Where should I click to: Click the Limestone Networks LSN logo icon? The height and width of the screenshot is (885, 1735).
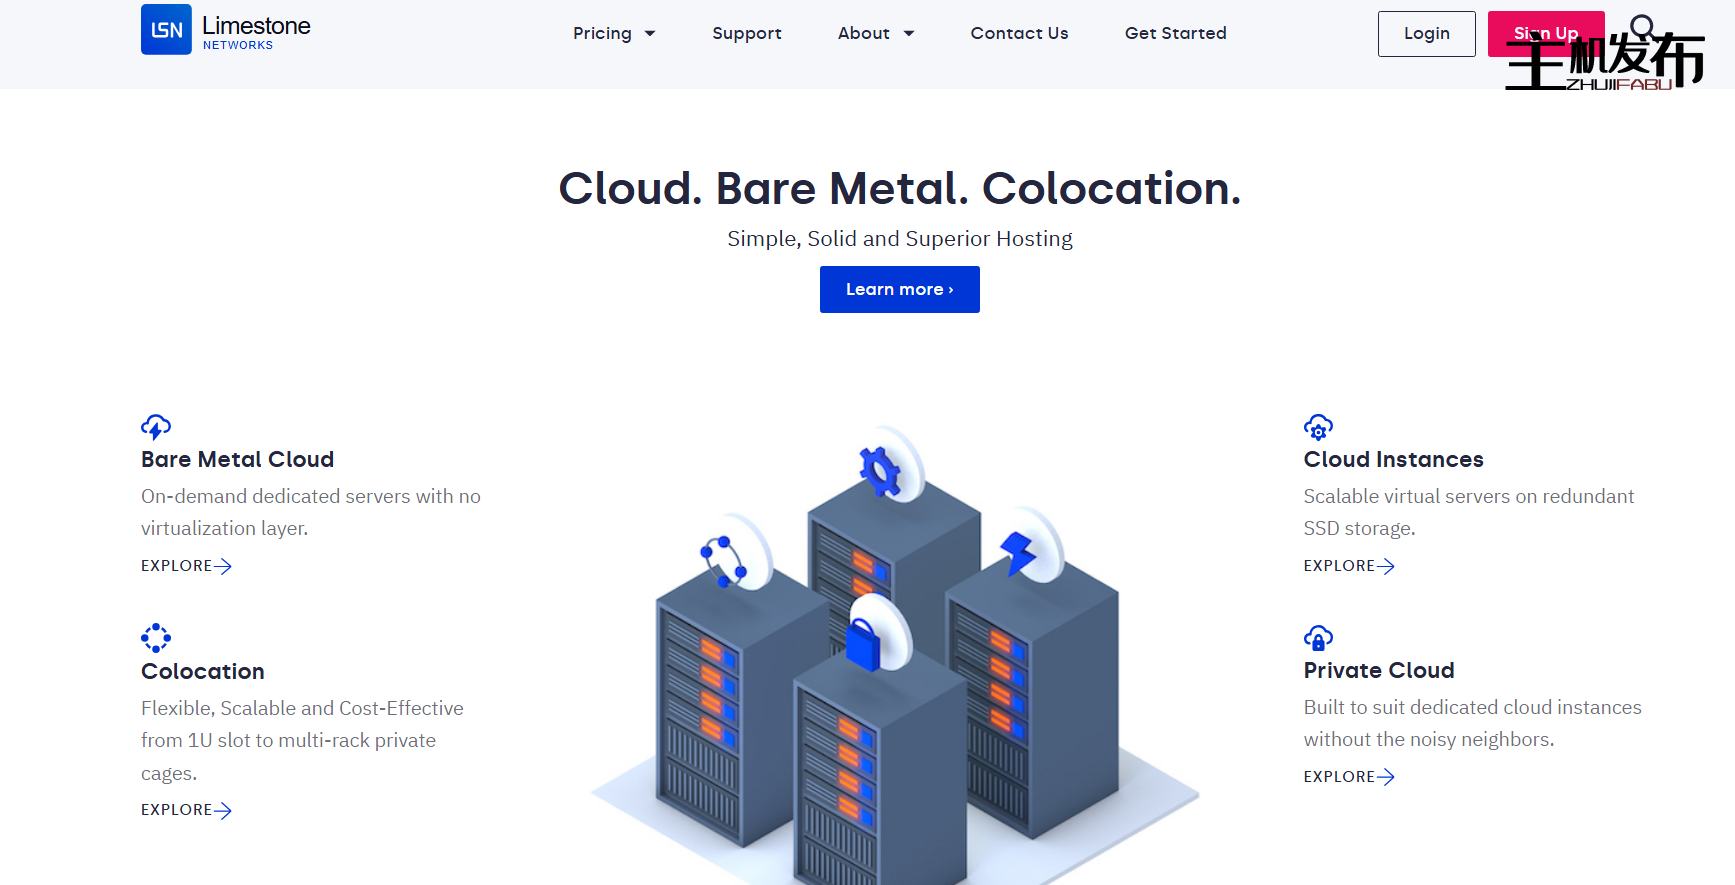(166, 30)
